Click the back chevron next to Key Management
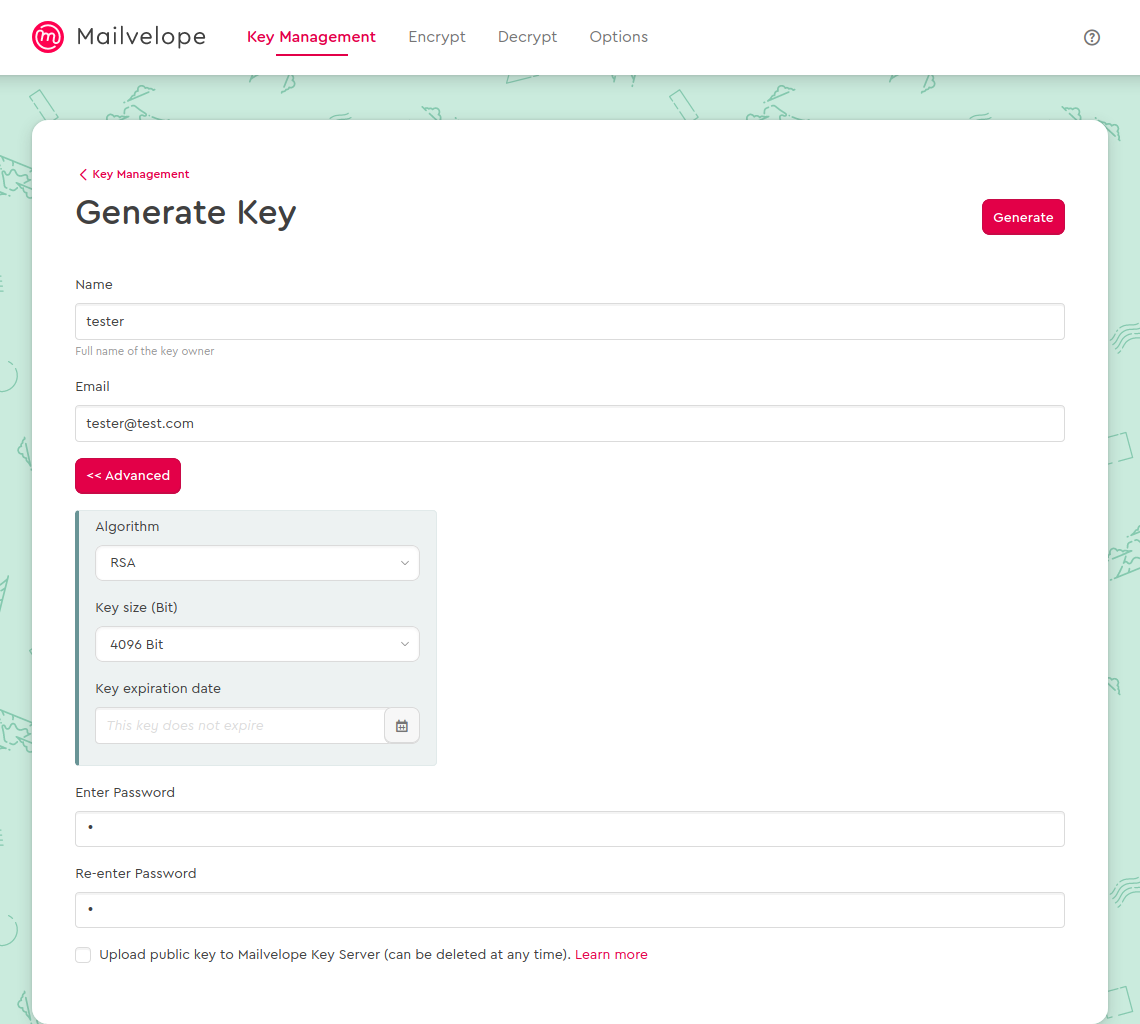 82,174
